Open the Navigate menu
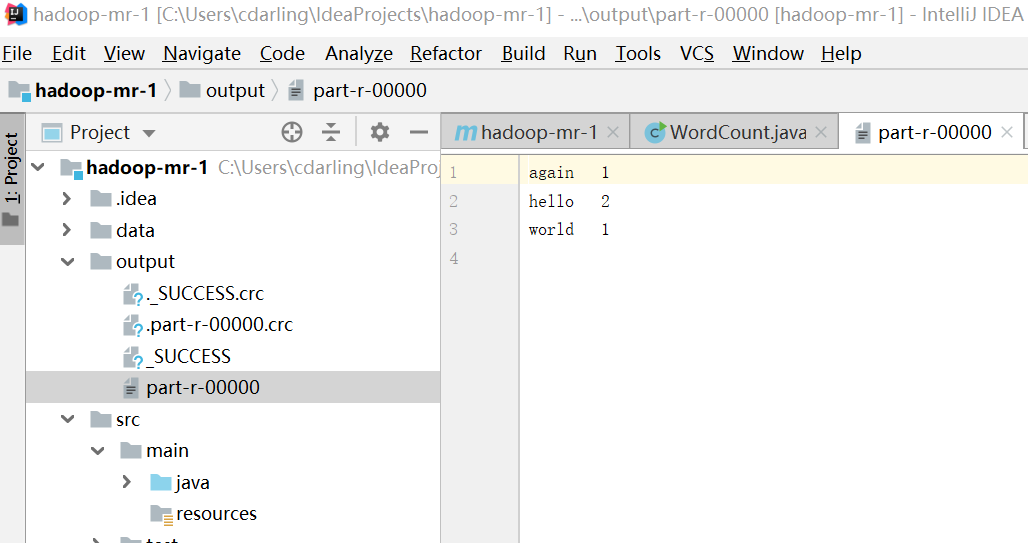Viewport: 1028px width, 543px height. [x=202, y=53]
